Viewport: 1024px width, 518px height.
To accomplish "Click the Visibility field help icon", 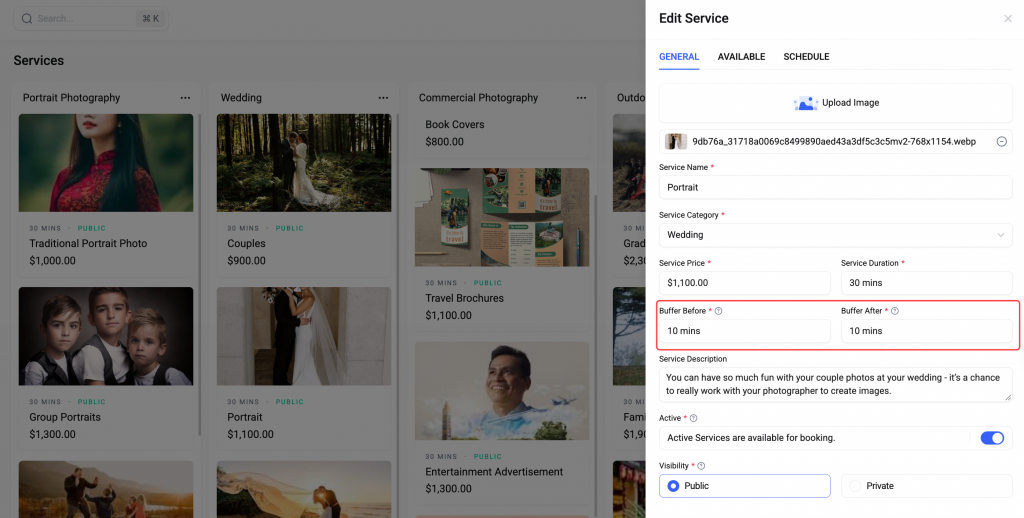I will (x=701, y=466).
